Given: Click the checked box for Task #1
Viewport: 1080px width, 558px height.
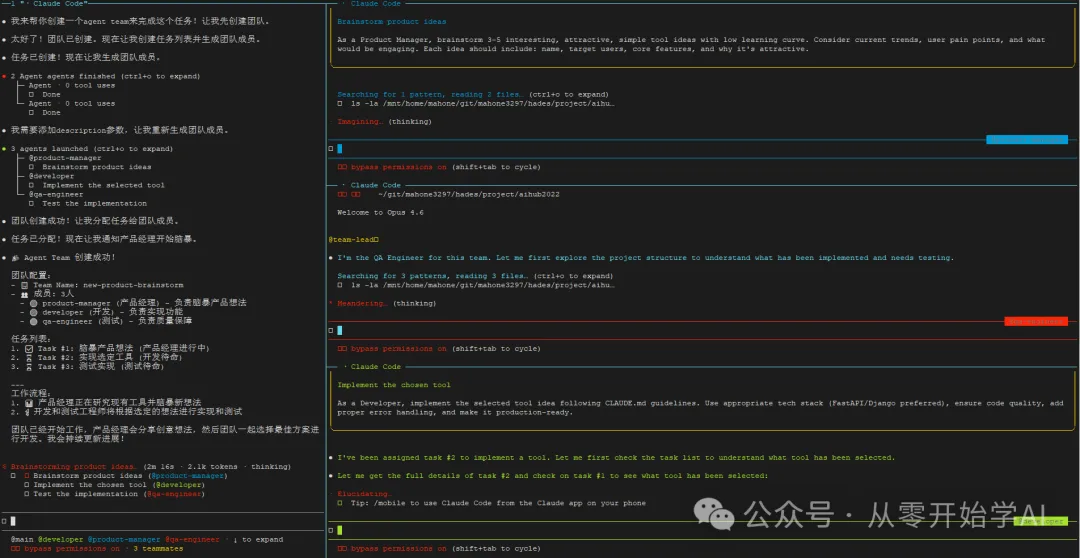Looking at the screenshot, I should (x=28, y=348).
